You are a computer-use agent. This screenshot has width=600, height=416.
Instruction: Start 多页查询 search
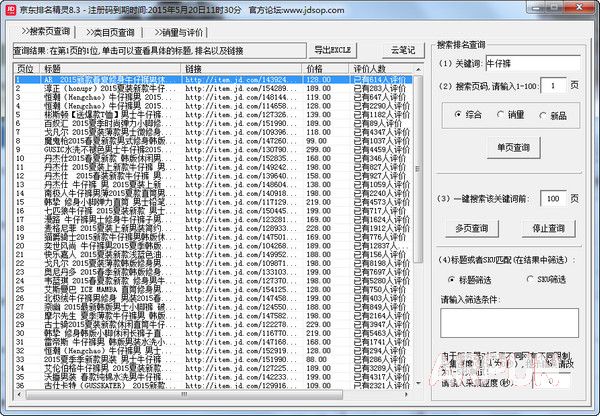click(472, 228)
